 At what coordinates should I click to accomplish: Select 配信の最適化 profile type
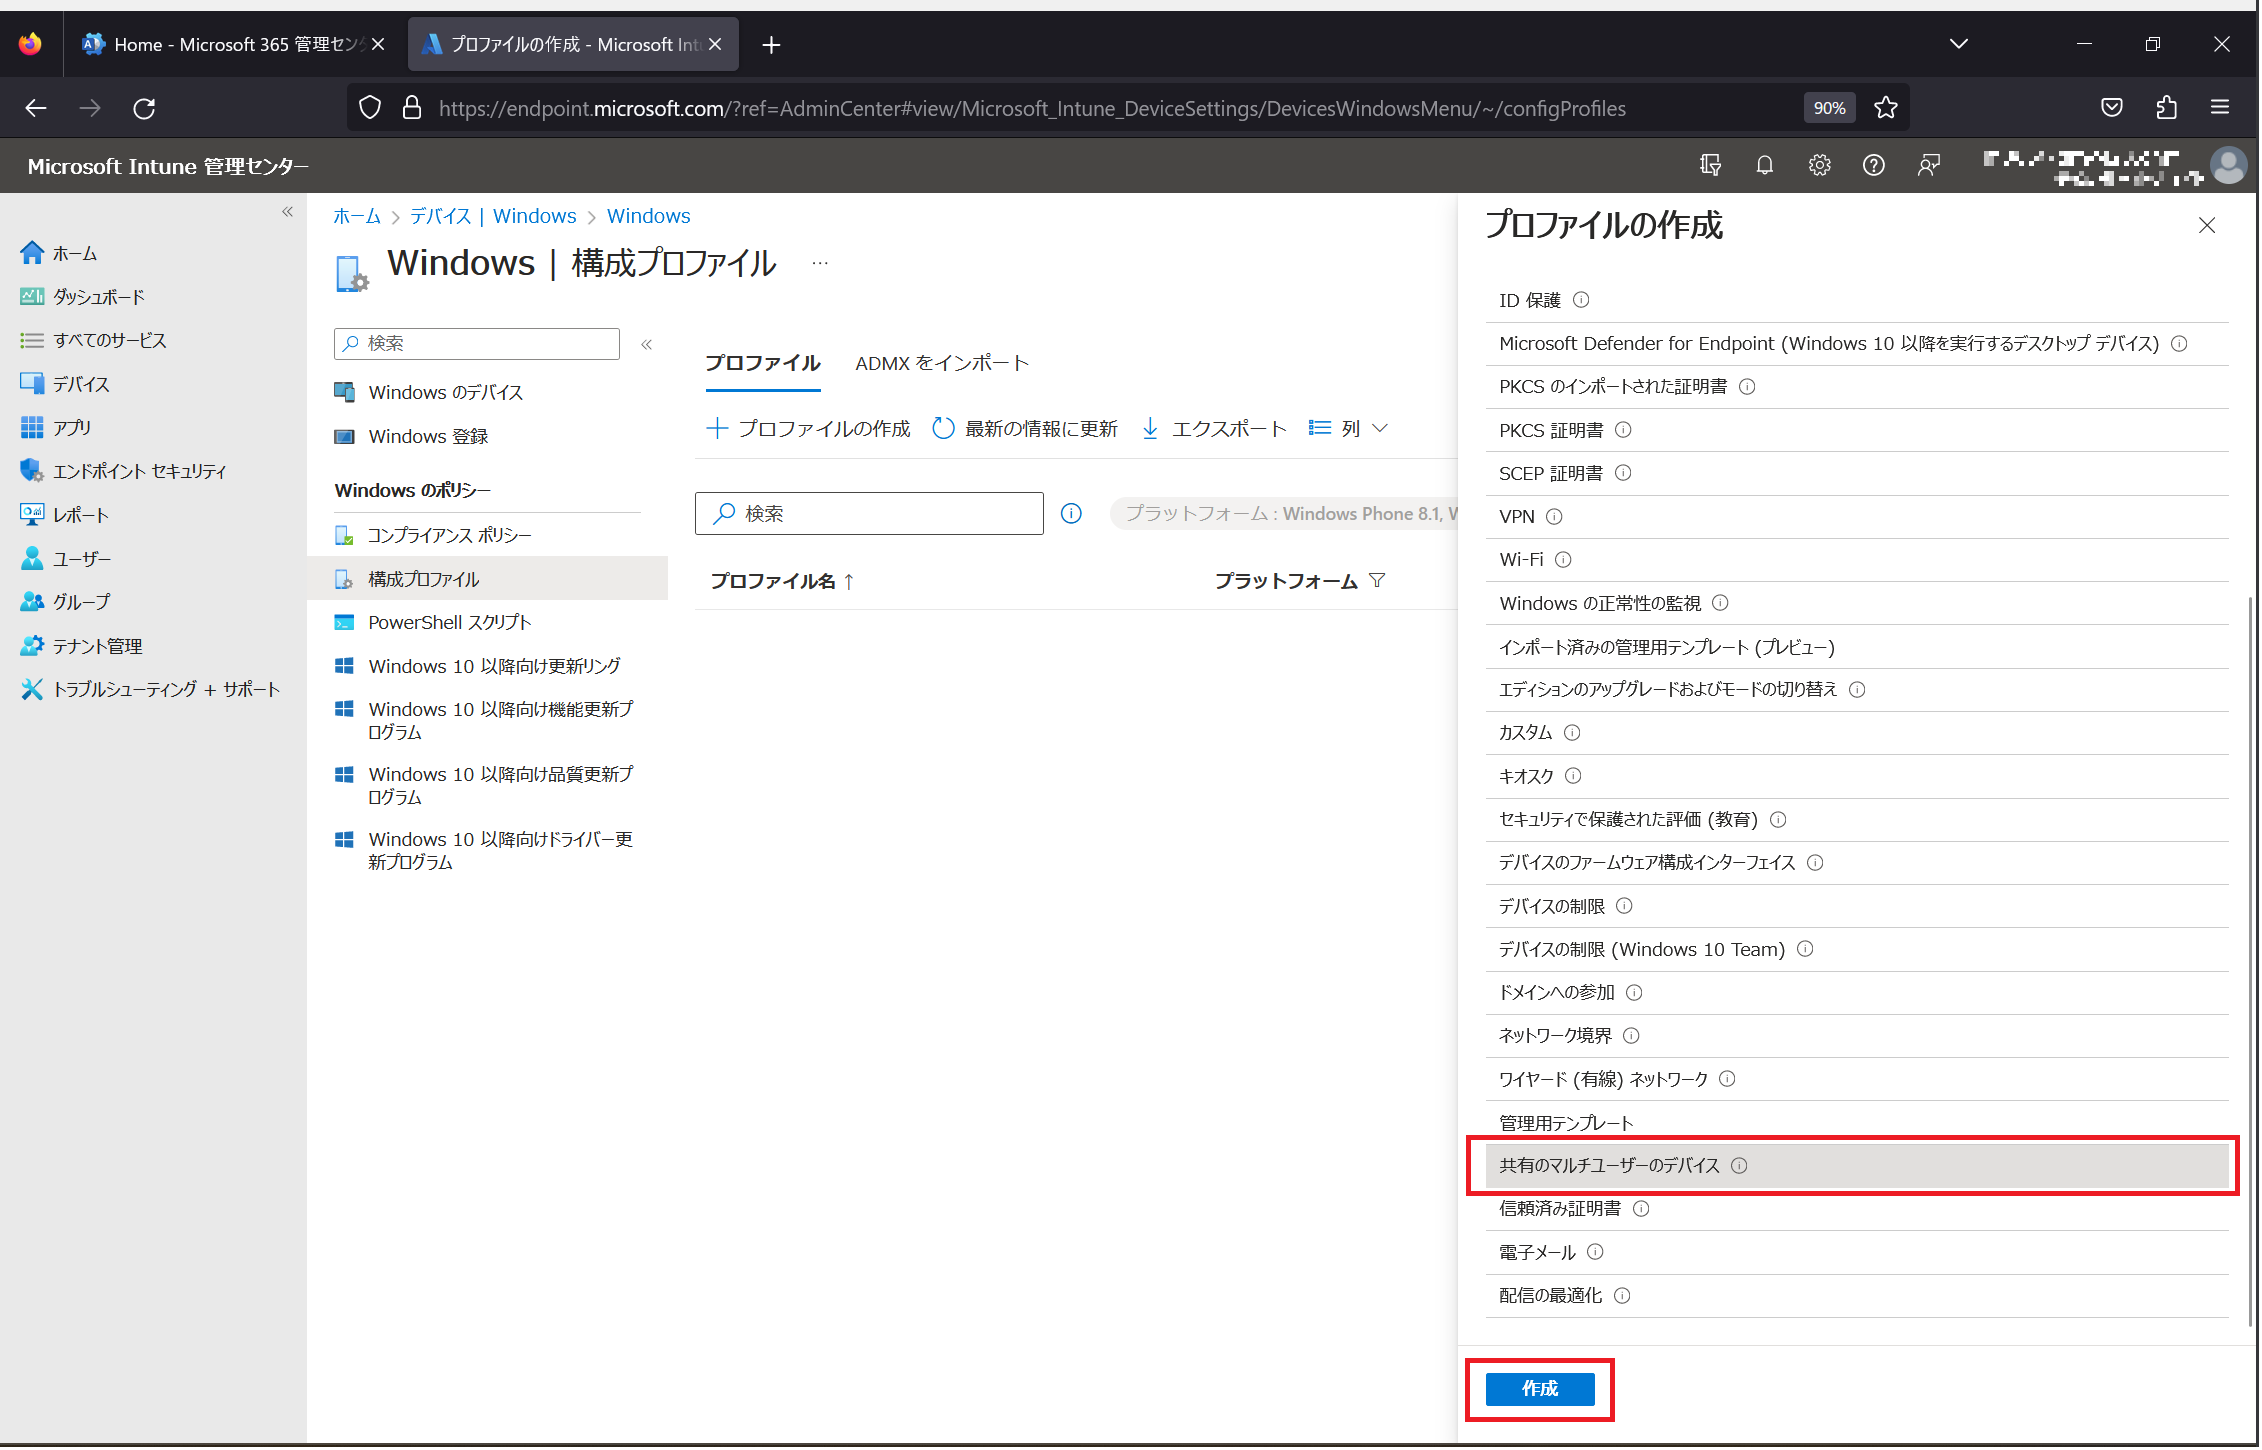1859,1297
